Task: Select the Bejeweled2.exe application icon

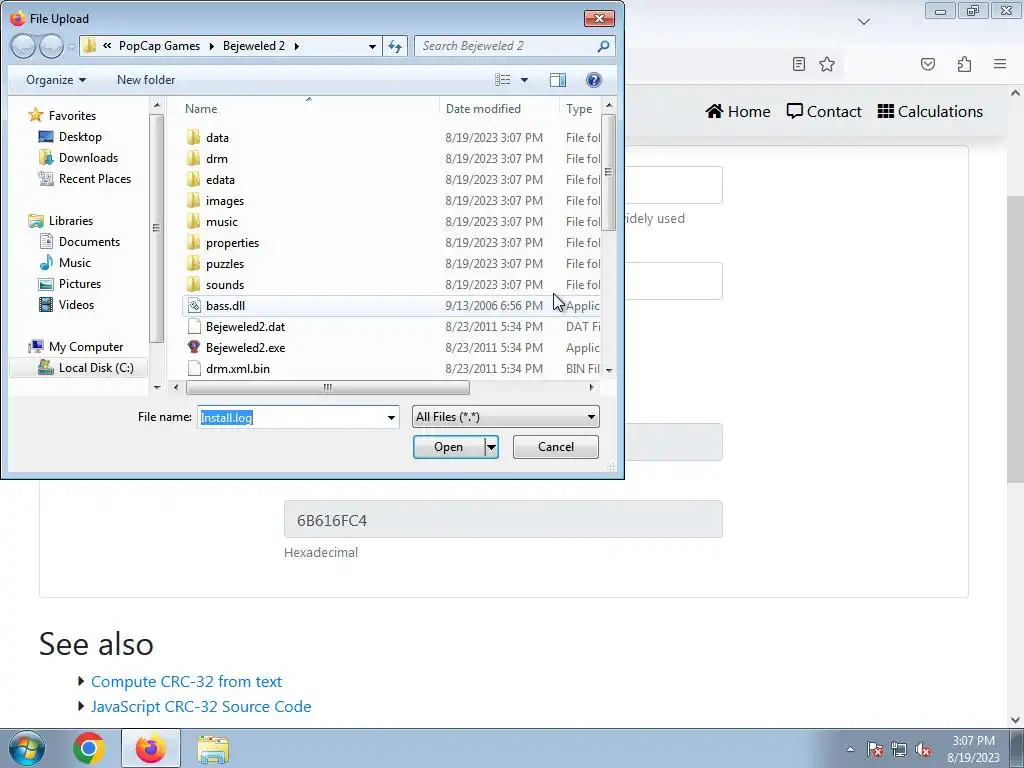Action: click(194, 347)
